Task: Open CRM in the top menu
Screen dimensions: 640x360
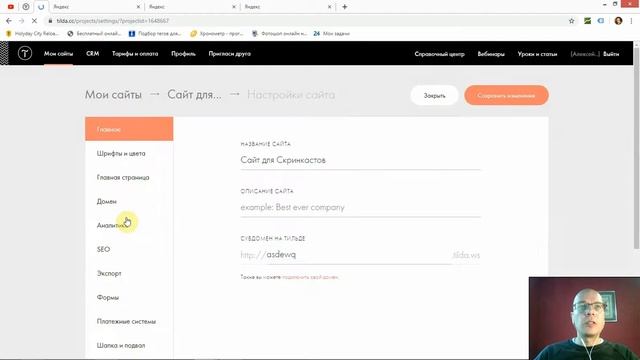Action: (93, 53)
